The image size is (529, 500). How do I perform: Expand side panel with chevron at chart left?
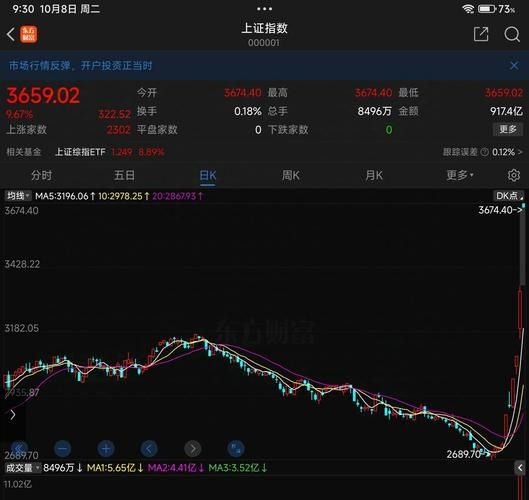pos(13,415)
